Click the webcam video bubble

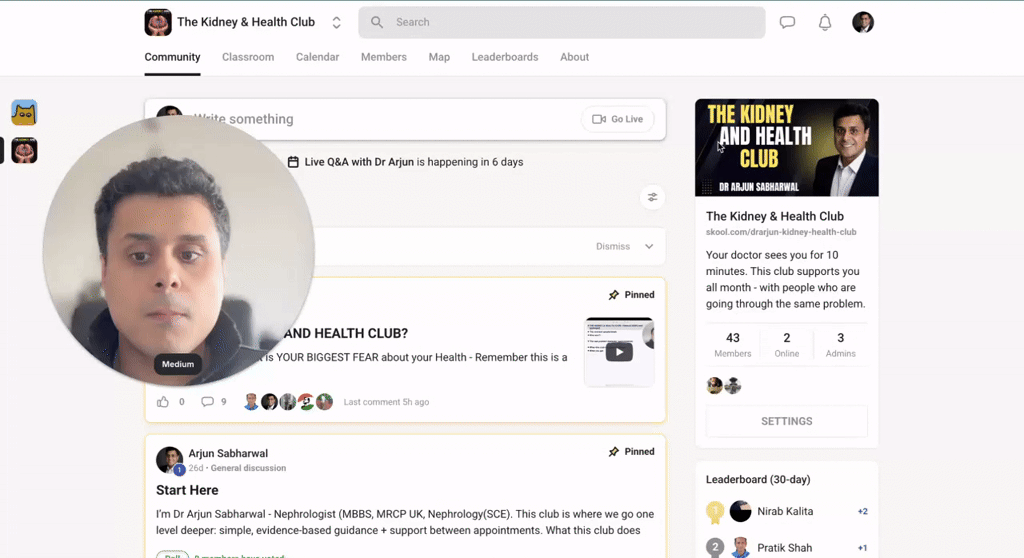point(179,250)
